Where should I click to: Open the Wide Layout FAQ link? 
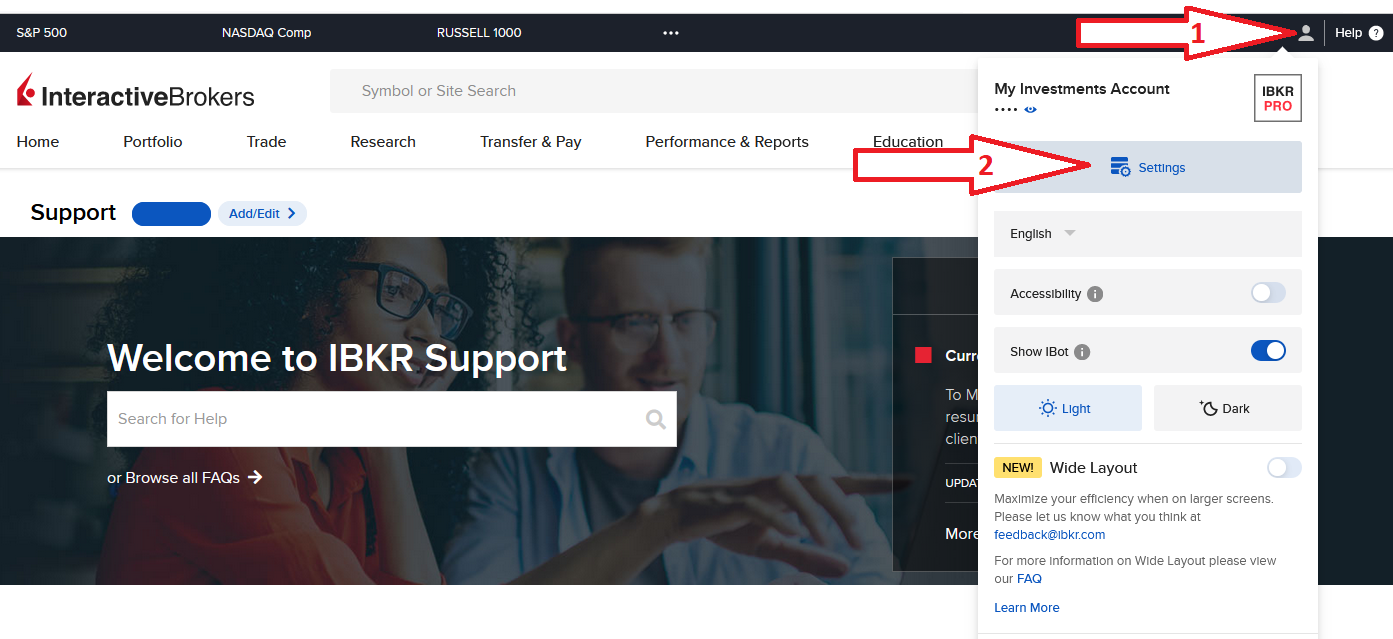[1029, 579]
